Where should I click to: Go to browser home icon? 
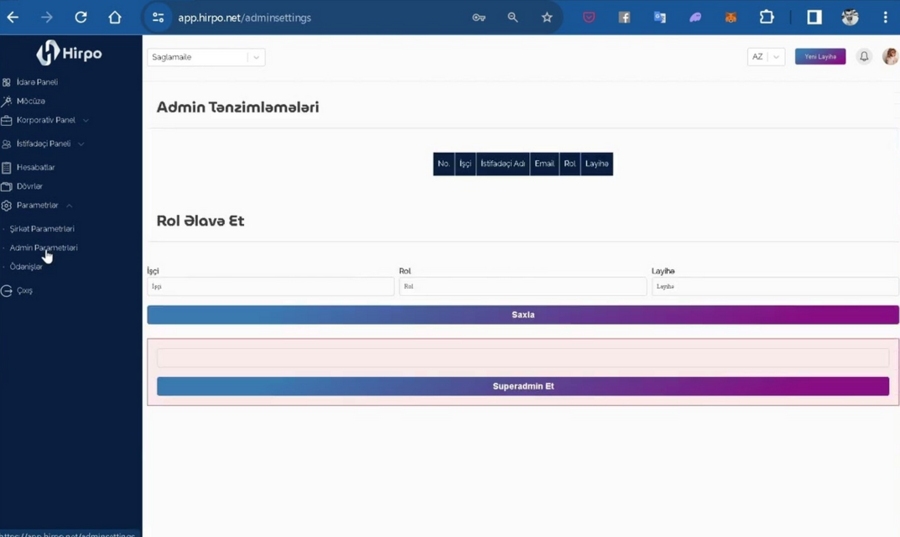click(x=115, y=17)
